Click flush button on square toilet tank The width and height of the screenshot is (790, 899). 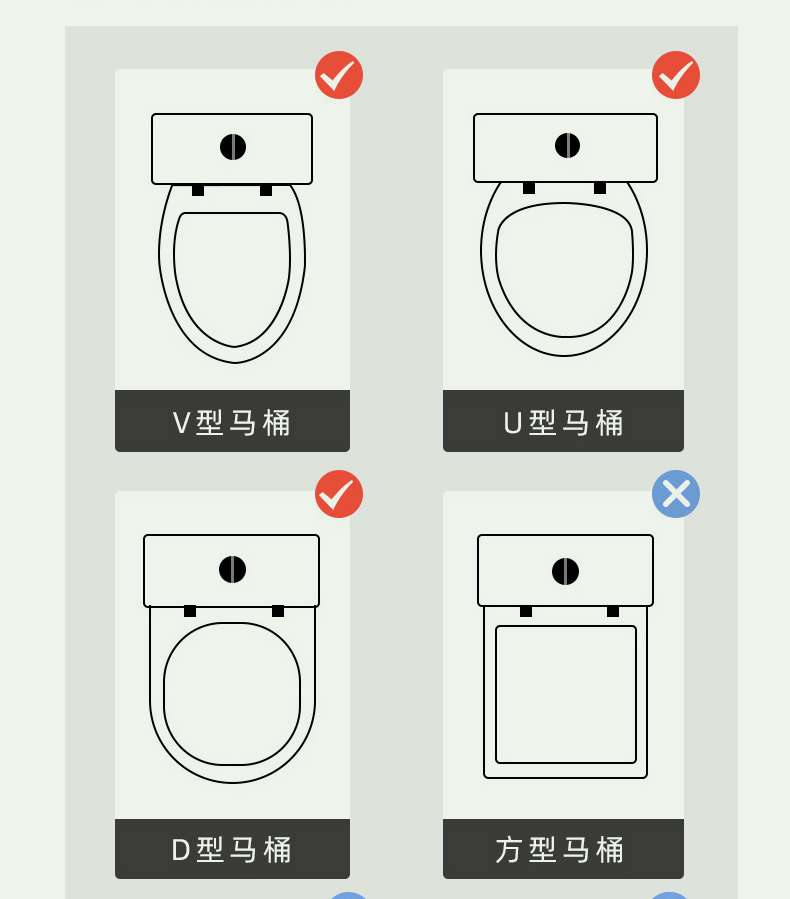tap(565, 571)
